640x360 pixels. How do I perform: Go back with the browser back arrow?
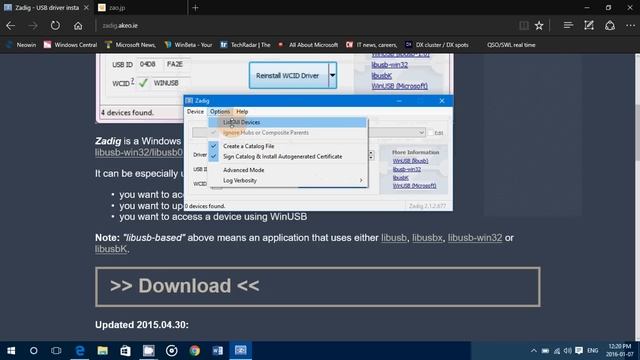pyautogui.click(x=11, y=26)
